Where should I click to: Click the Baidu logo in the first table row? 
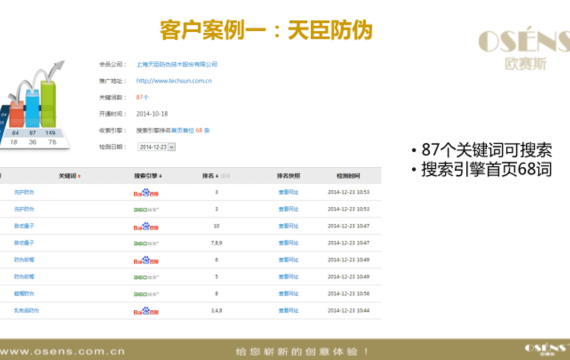pyautogui.click(x=146, y=193)
